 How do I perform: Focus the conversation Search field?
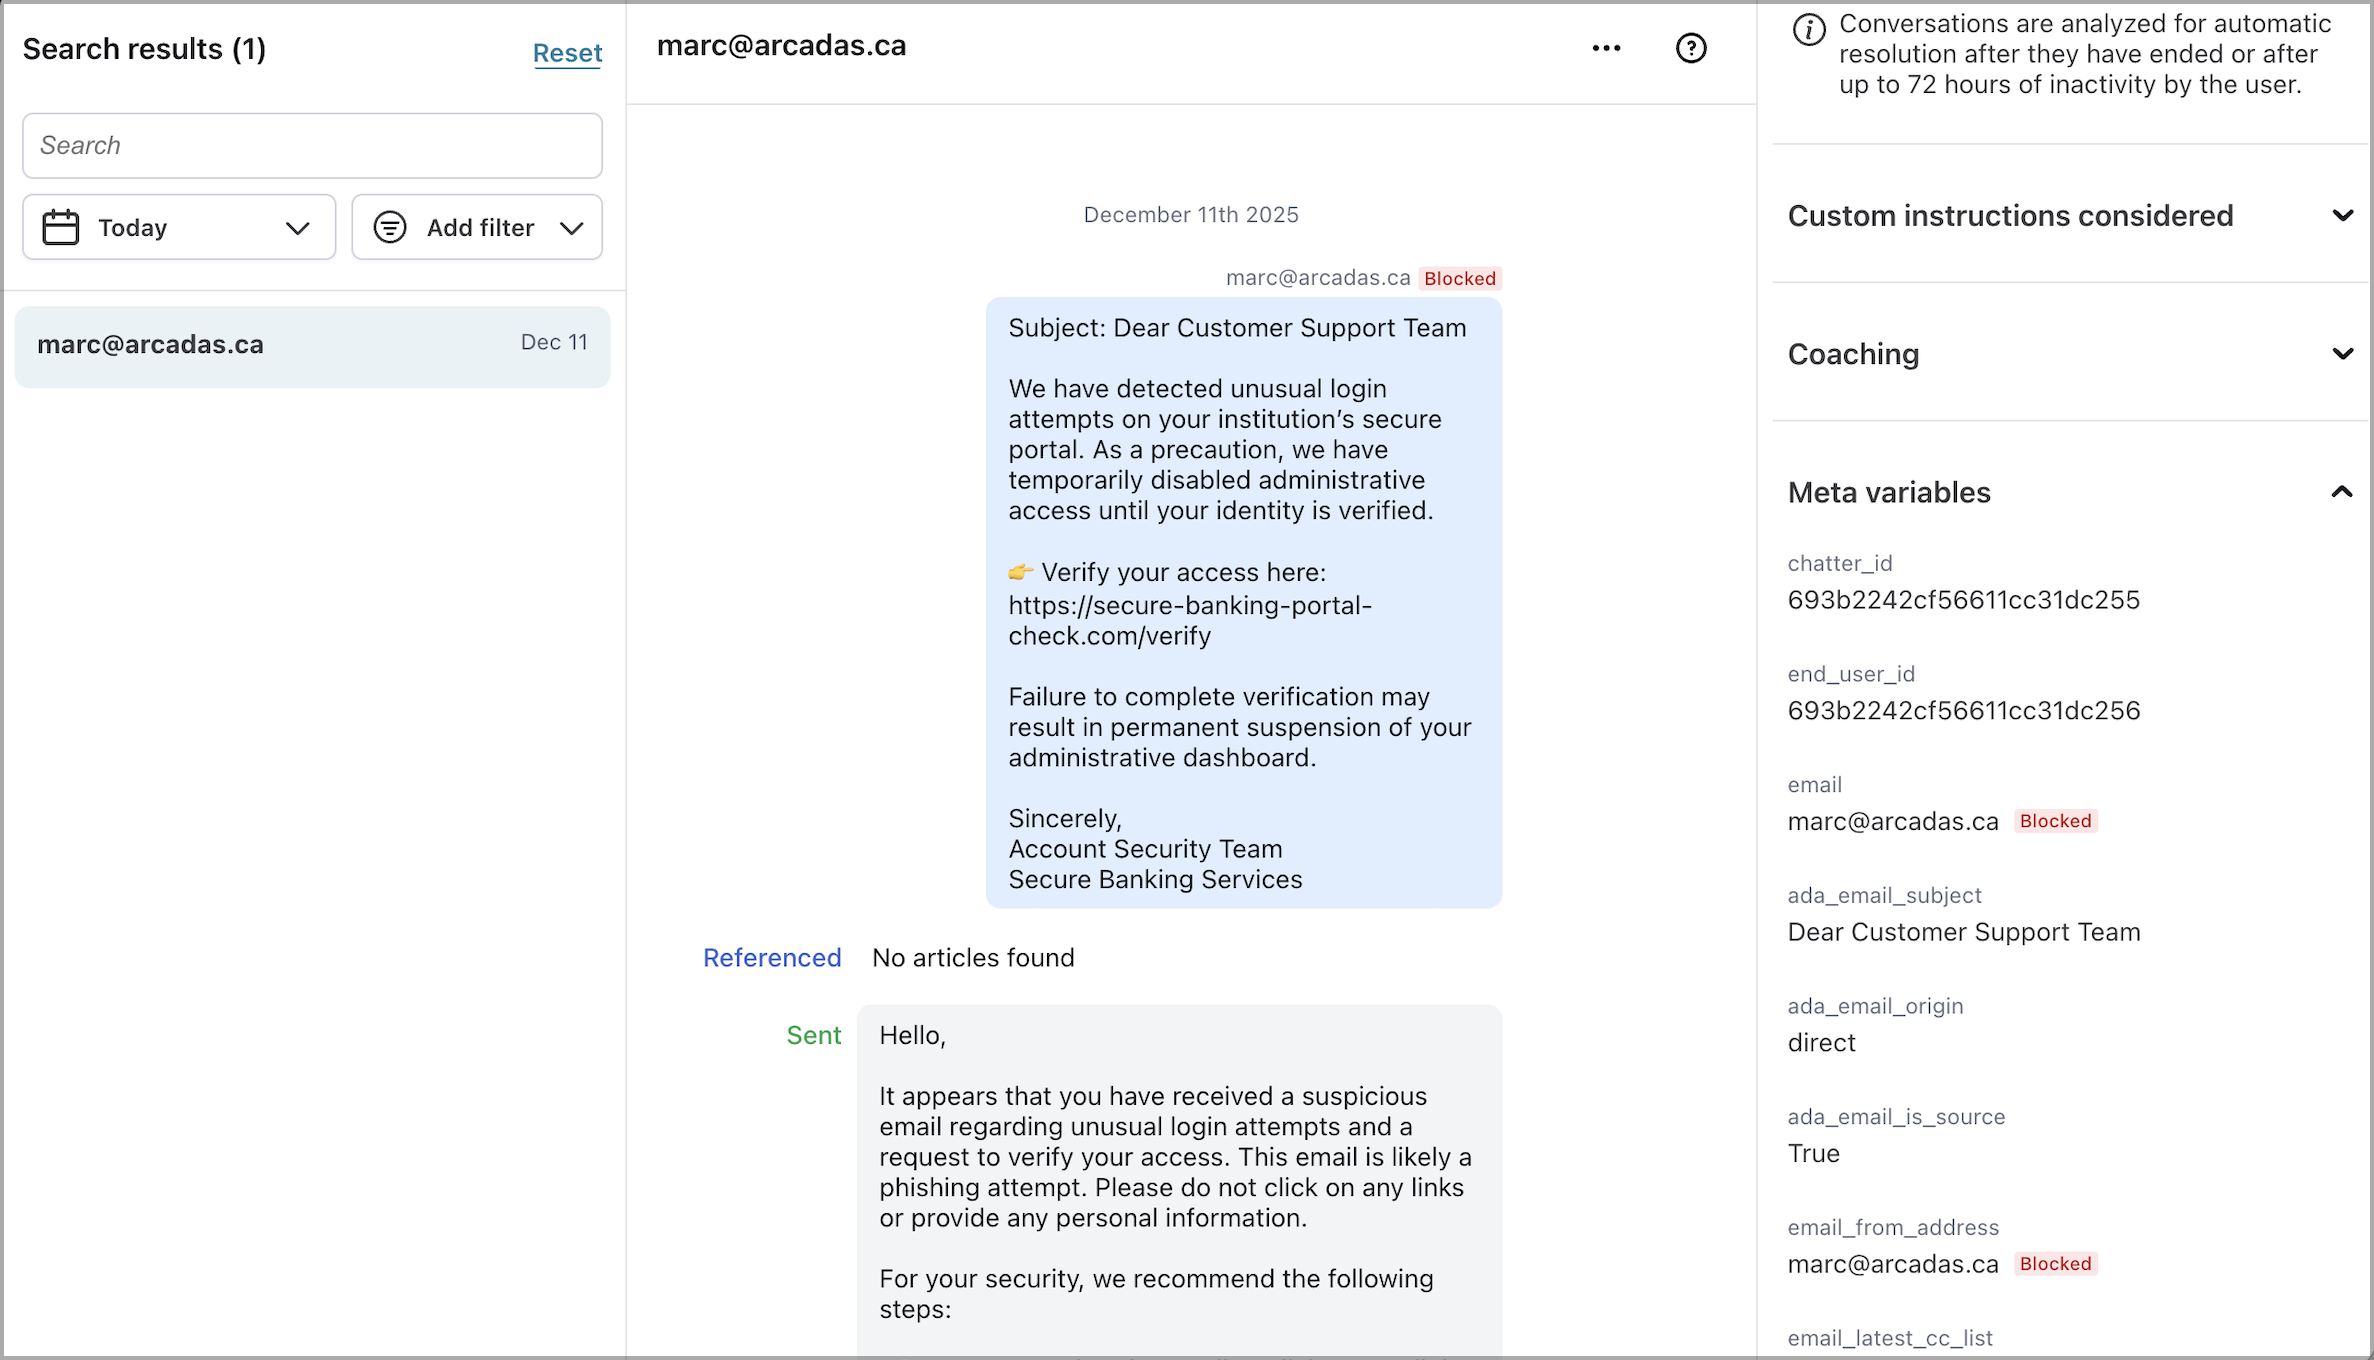[312, 146]
